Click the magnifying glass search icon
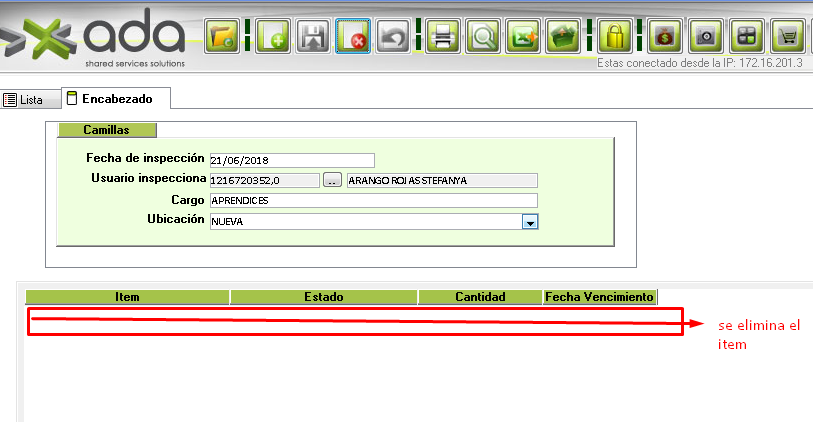This screenshot has height=422, width=813. coord(483,36)
